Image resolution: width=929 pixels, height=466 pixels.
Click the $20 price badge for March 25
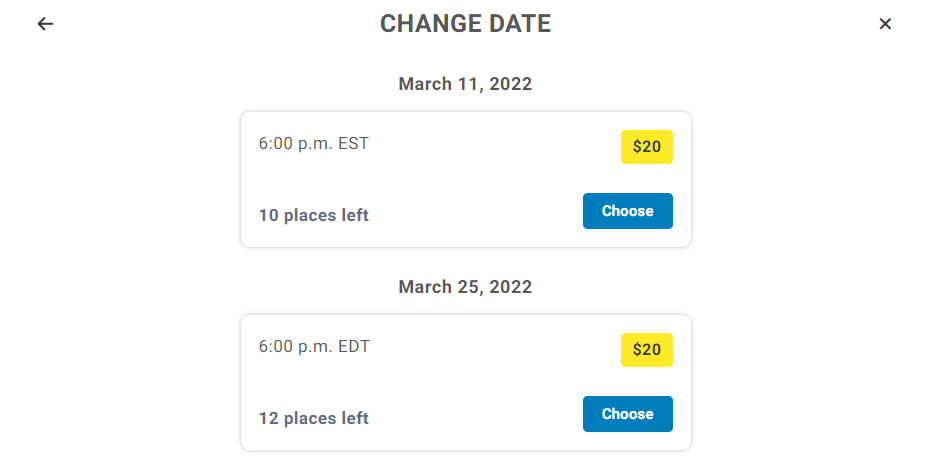(x=646, y=350)
